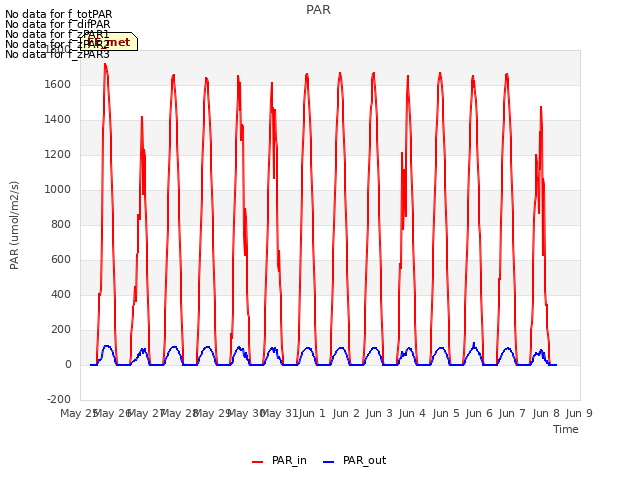Viewport: 640px width, 480px height.
Task: Click the 800 y-axis tick label
Action: [x=61, y=224]
